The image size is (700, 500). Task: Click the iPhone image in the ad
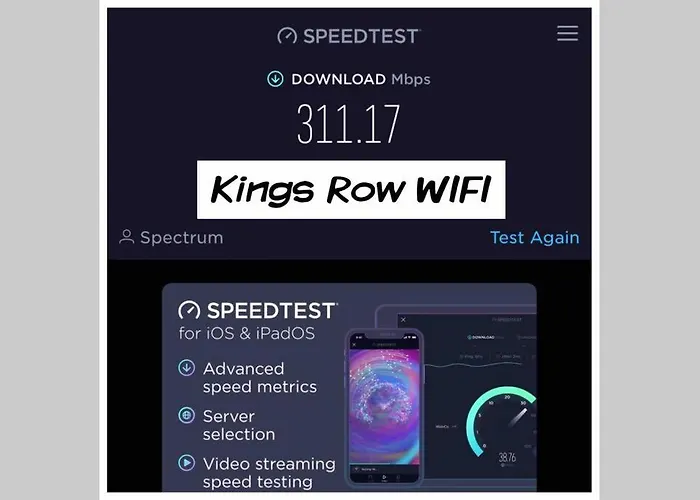[384, 408]
